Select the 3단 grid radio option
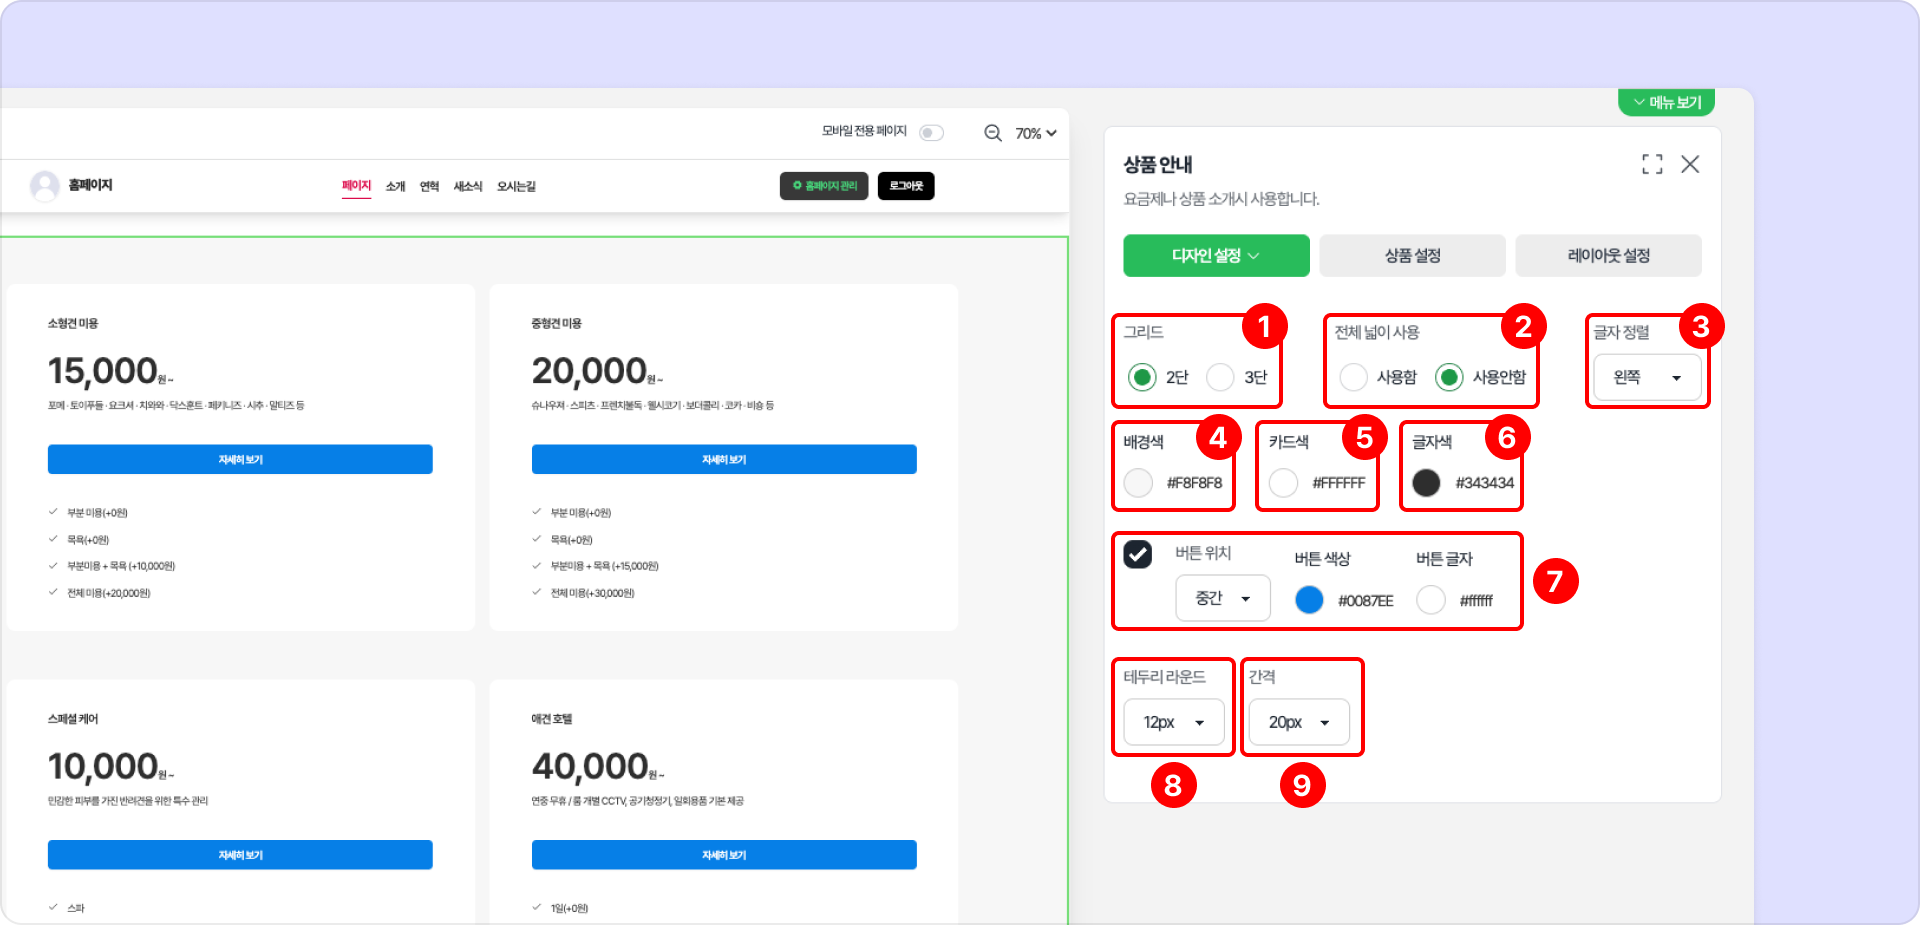The width and height of the screenshot is (1920, 925). click(x=1220, y=377)
